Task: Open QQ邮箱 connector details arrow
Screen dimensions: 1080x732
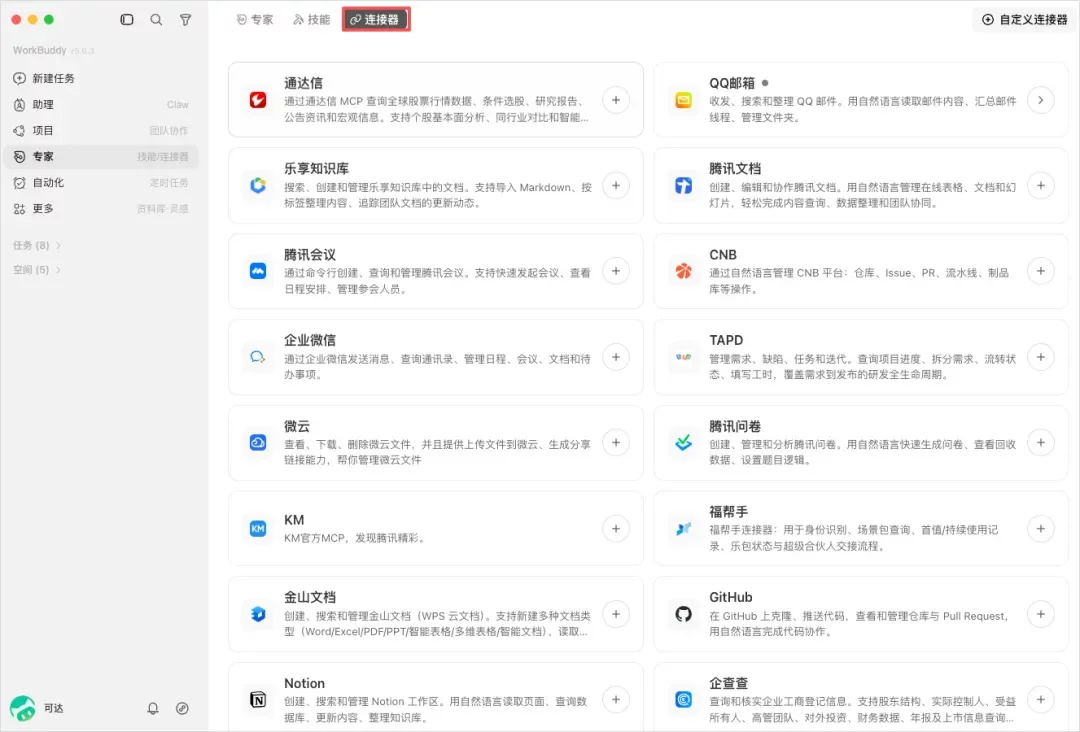Action: [x=1041, y=100]
